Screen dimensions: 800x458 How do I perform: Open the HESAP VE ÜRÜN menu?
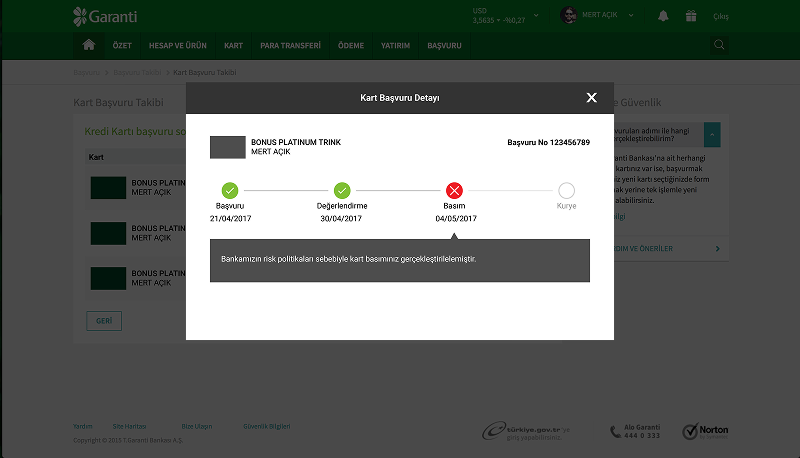click(178, 45)
